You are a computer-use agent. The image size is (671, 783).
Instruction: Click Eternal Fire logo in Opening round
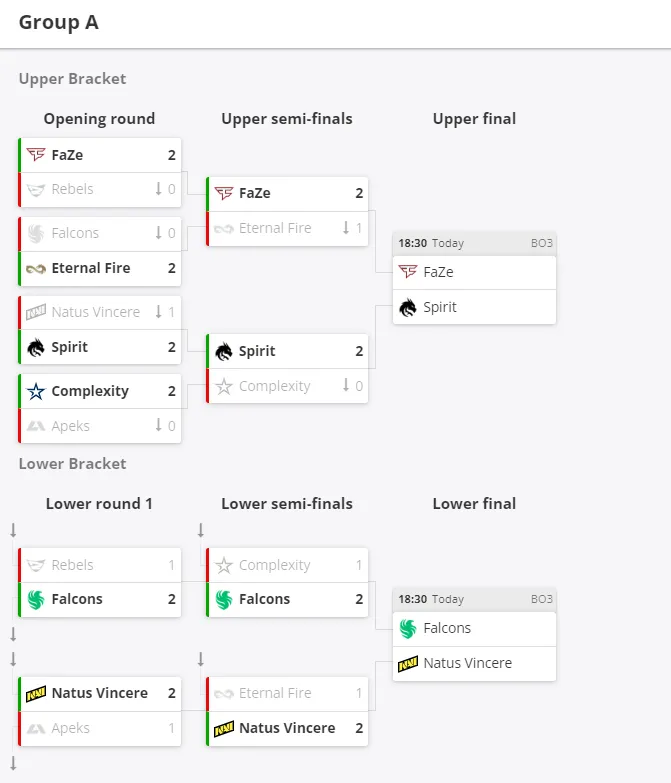tap(36, 269)
